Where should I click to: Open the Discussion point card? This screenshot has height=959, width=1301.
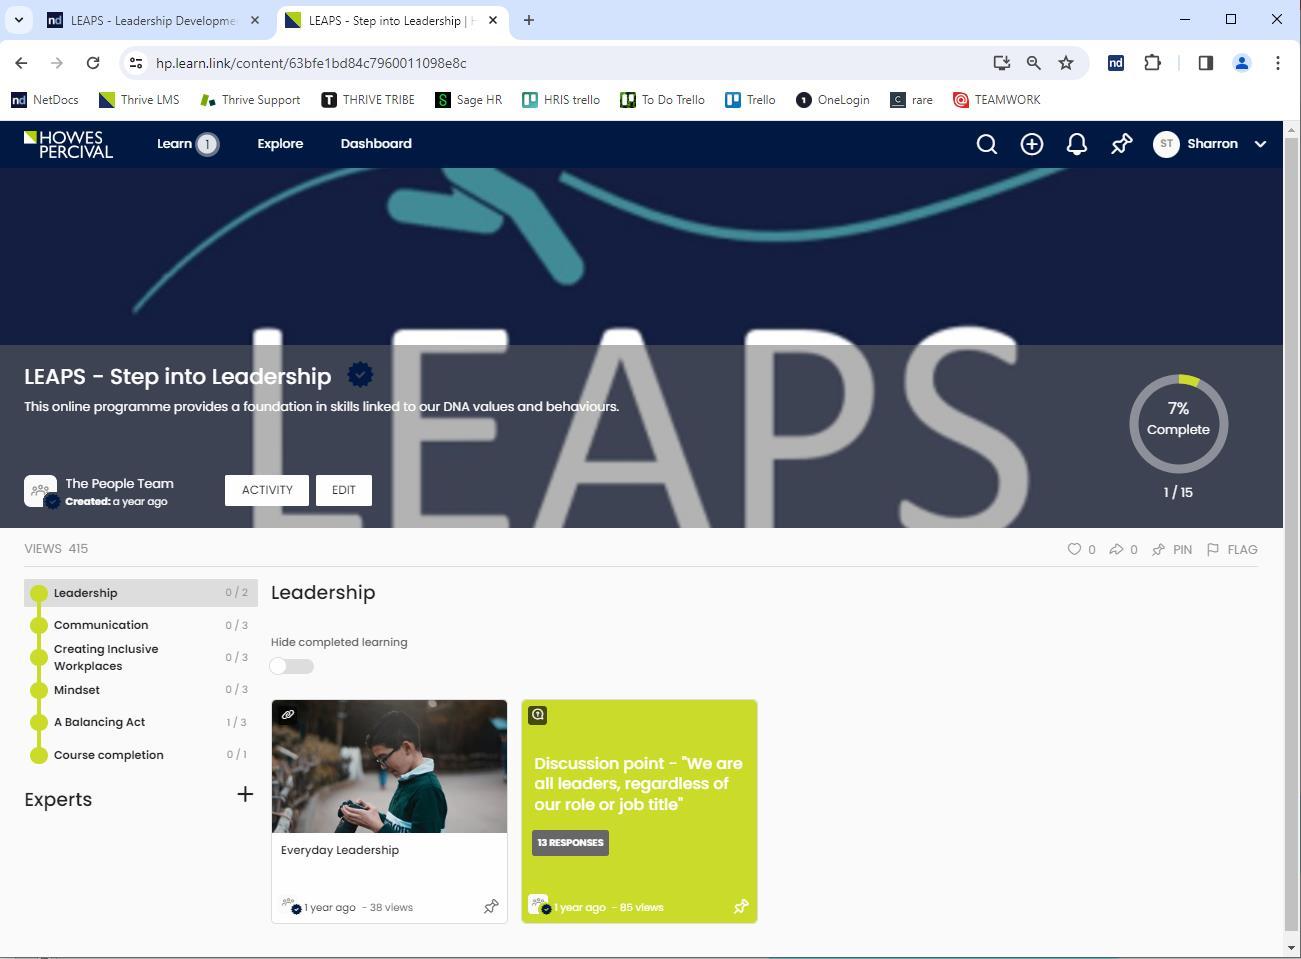coord(639,811)
